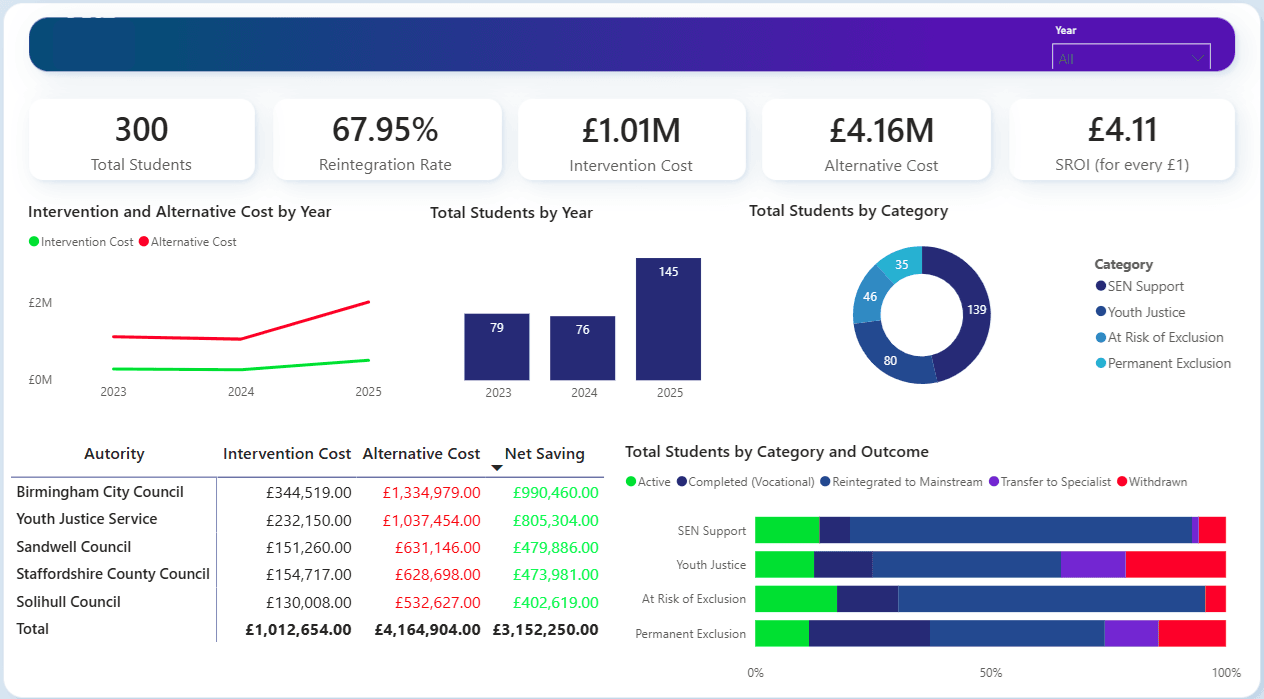The image size is (1264, 699).
Task: Click the 2025 bar in Total Students by Year
Action: [668, 320]
